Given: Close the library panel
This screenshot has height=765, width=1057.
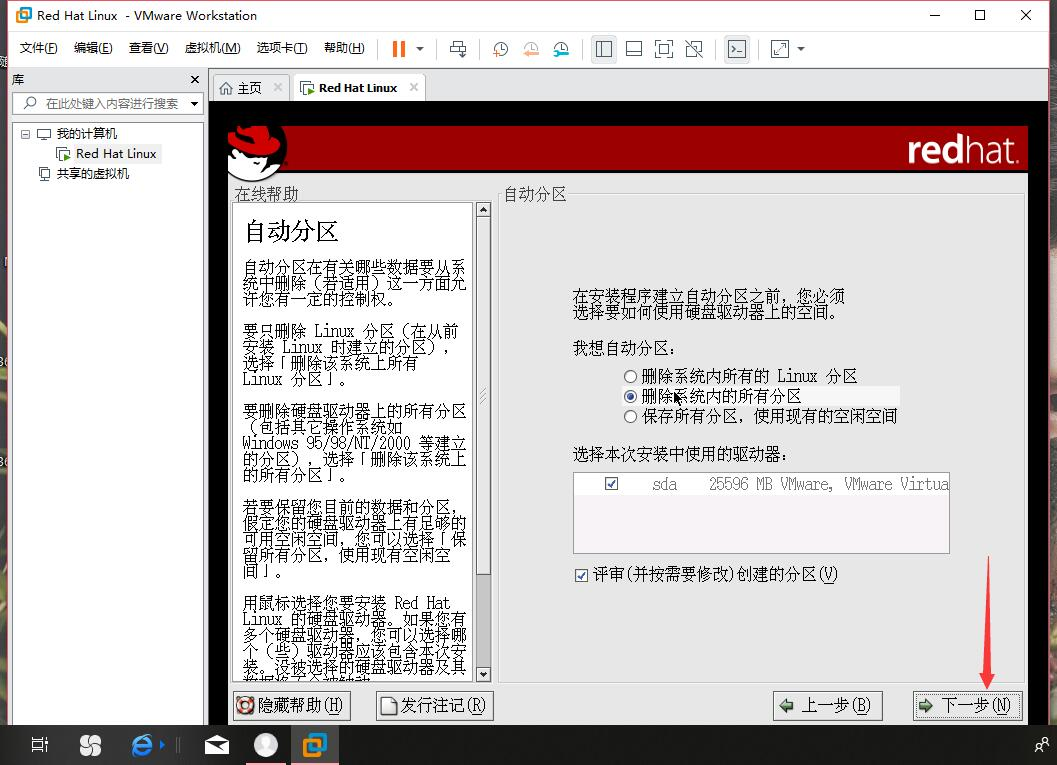Looking at the screenshot, I should [x=195, y=80].
